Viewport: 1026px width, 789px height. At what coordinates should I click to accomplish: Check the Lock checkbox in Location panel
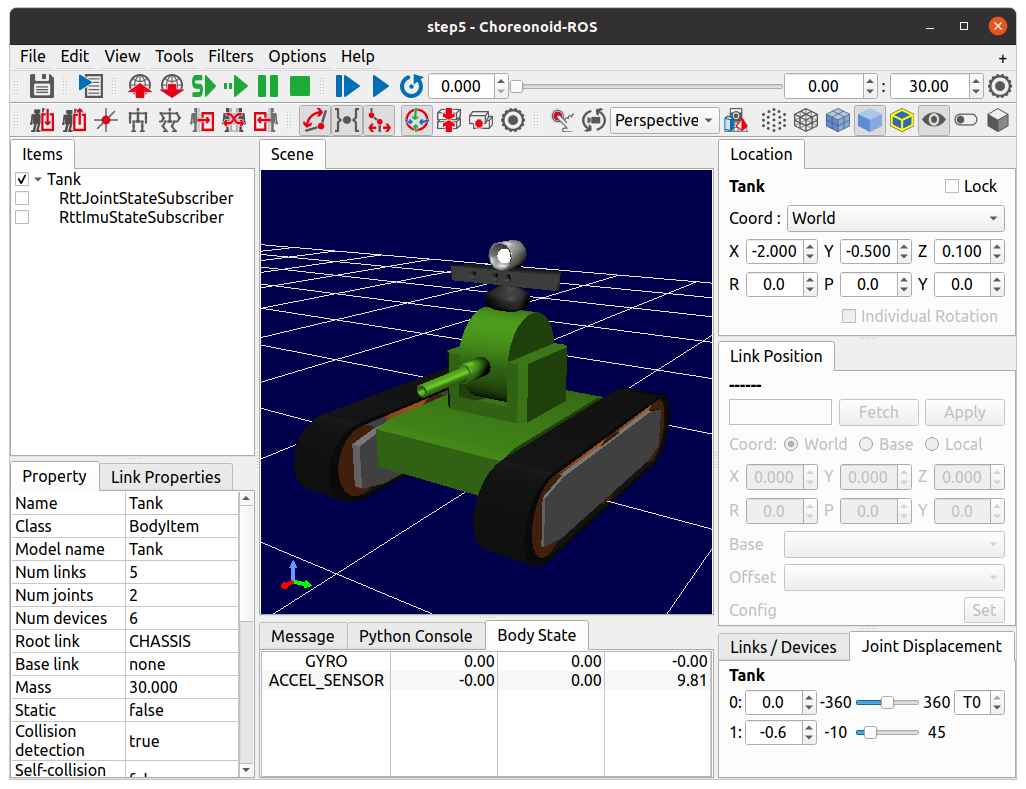coord(952,186)
